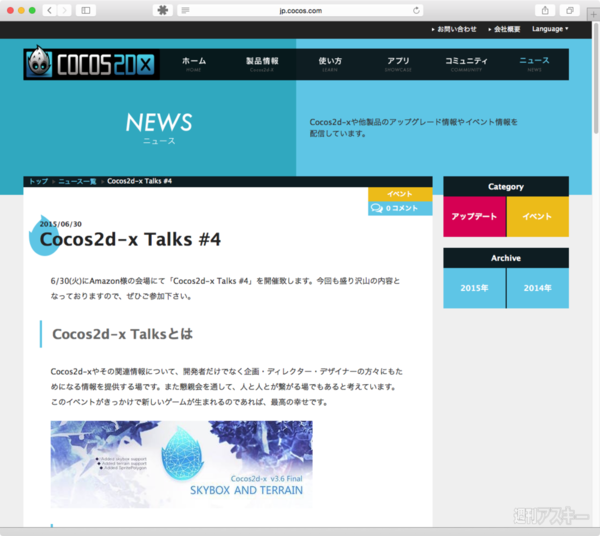This screenshot has height=536, width=600.
Task: Click the Cocos2d-x Talksとは heading
Action: point(122,334)
